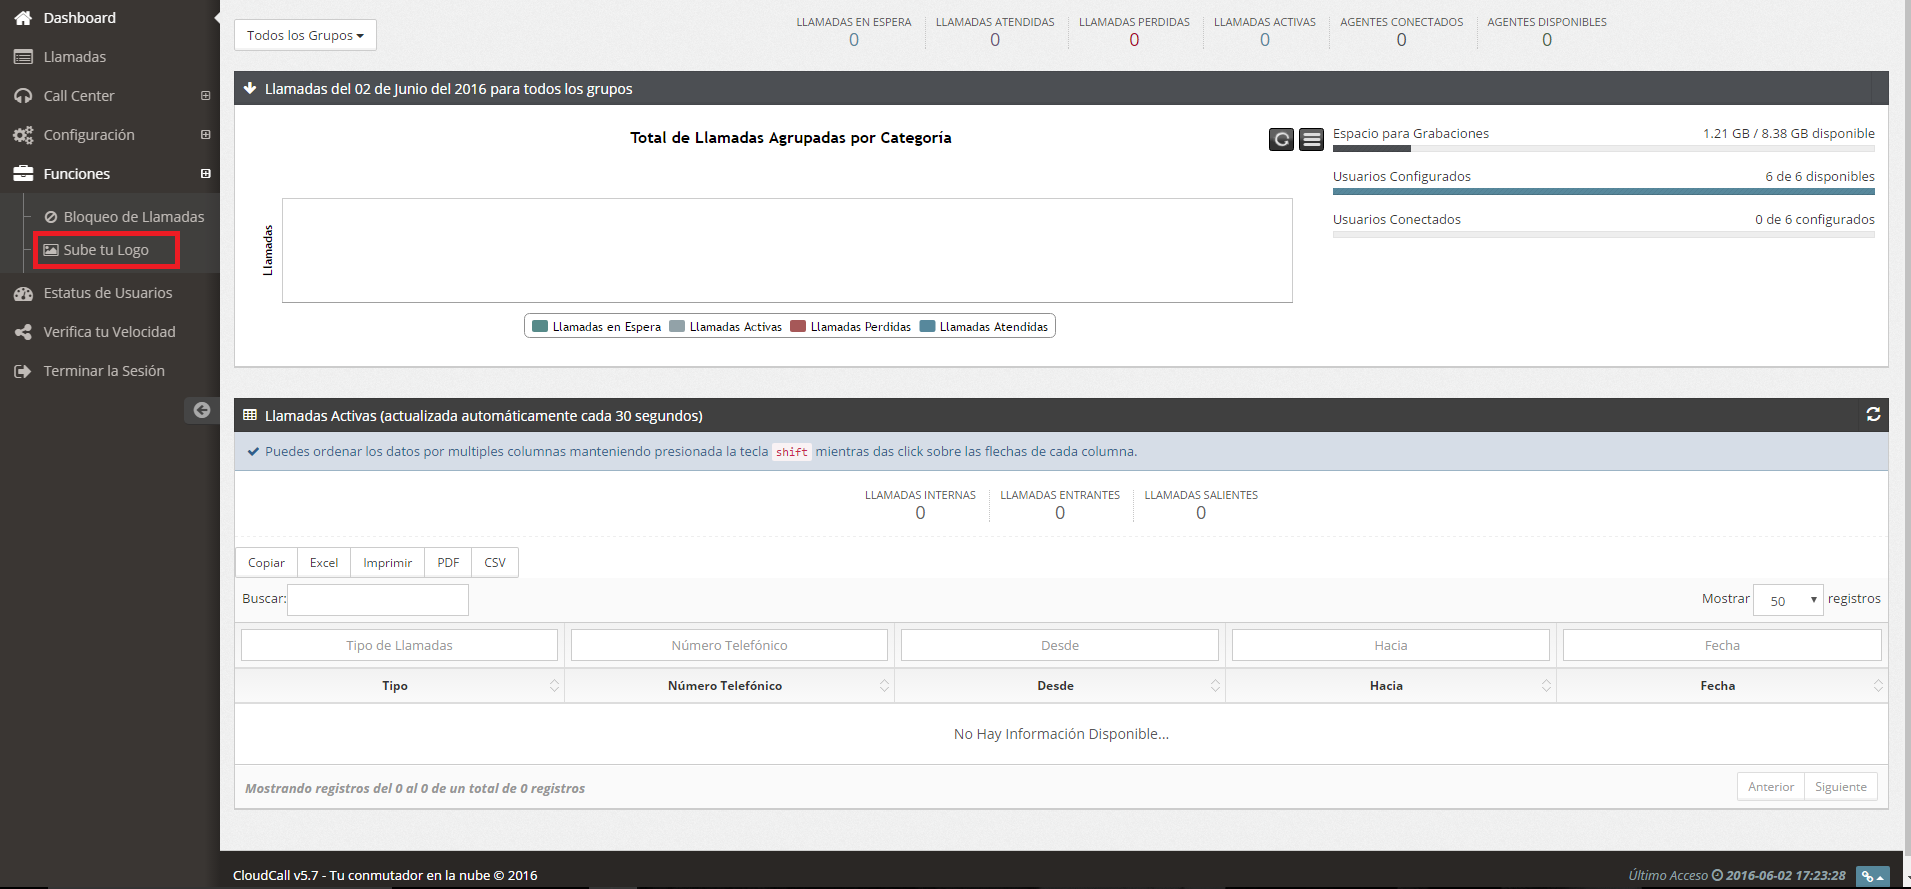The image size is (1911, 889).
Task: Open Estatus de Usuarios
Action: click(108, 293)
